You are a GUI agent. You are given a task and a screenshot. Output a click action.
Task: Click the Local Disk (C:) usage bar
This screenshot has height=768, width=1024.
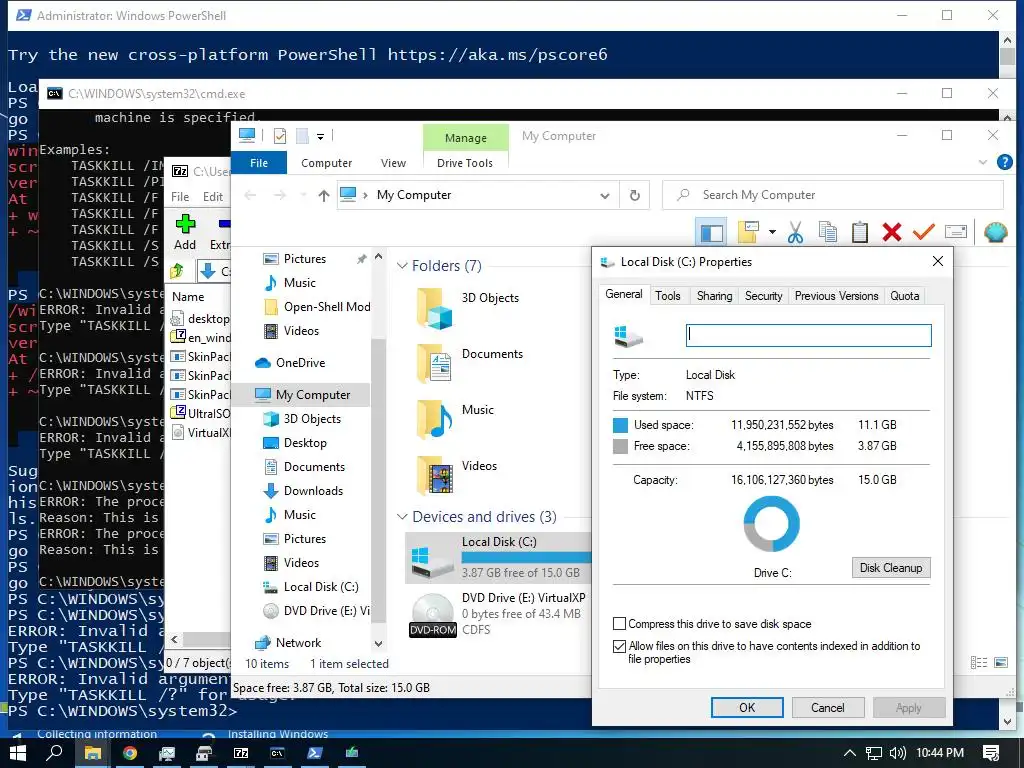tap(526, 557)
